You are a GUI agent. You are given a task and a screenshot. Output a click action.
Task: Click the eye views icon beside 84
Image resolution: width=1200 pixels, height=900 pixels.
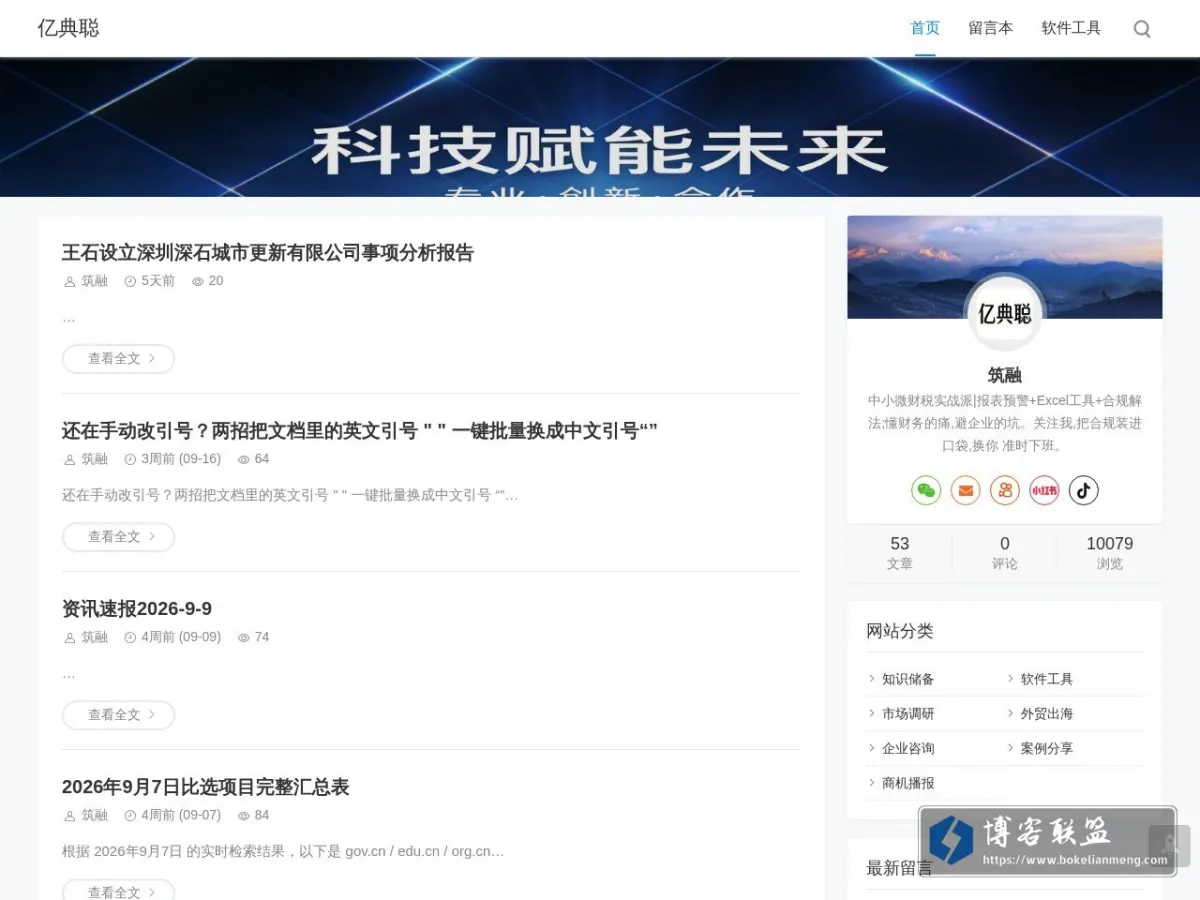(244, 816)
